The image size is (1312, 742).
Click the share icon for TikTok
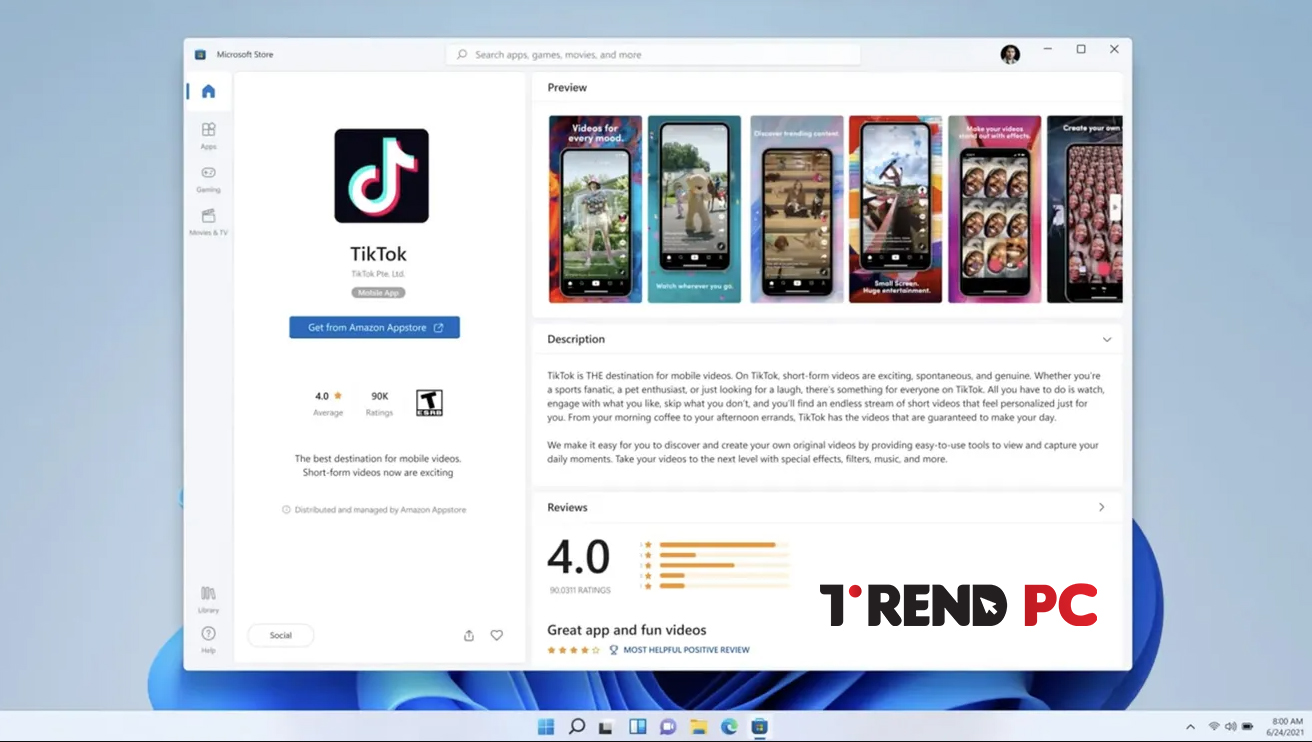coord(468,635)
